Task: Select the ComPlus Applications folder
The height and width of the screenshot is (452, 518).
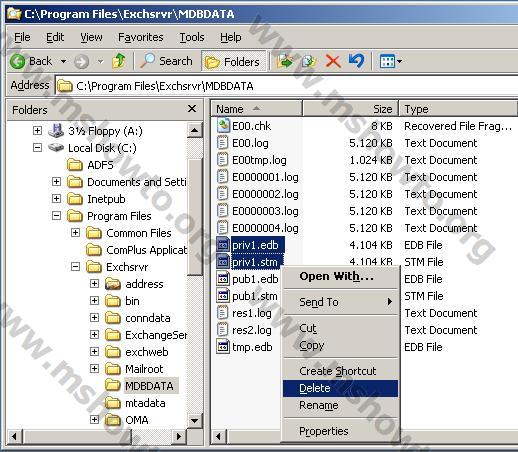Action: [136, 250]
